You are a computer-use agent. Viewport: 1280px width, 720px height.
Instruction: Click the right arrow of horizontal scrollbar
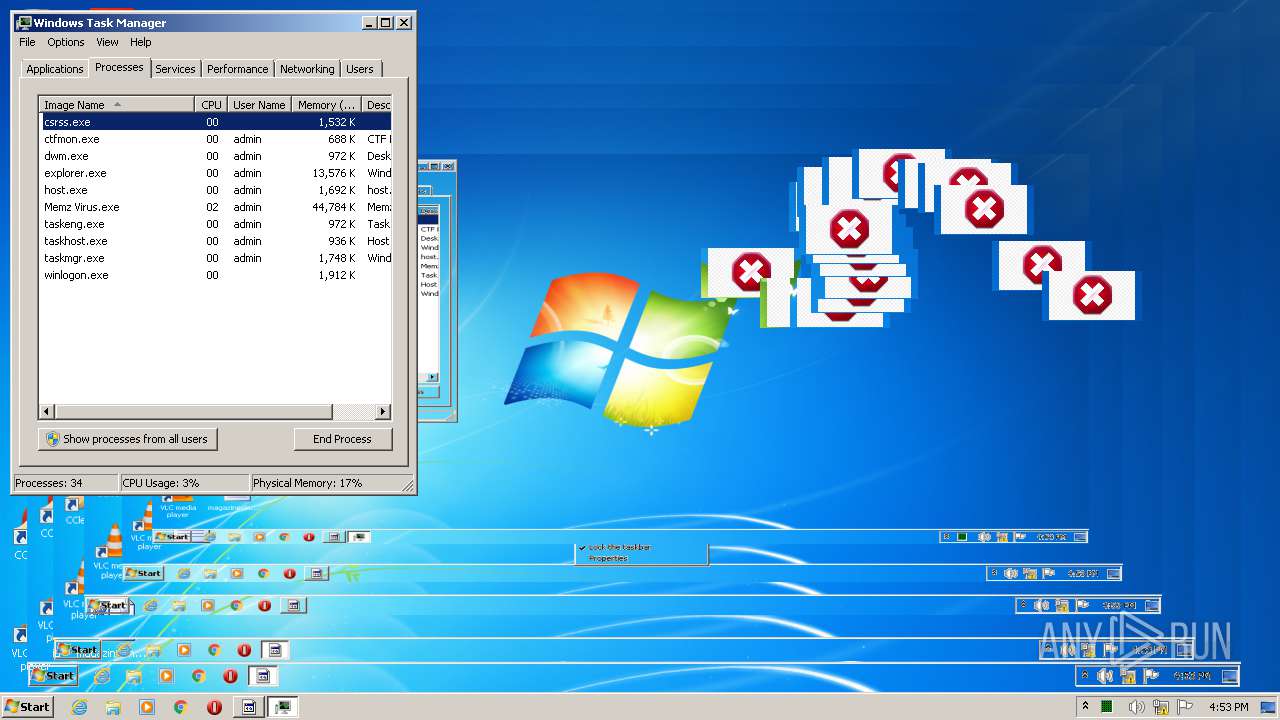[383, 412]
